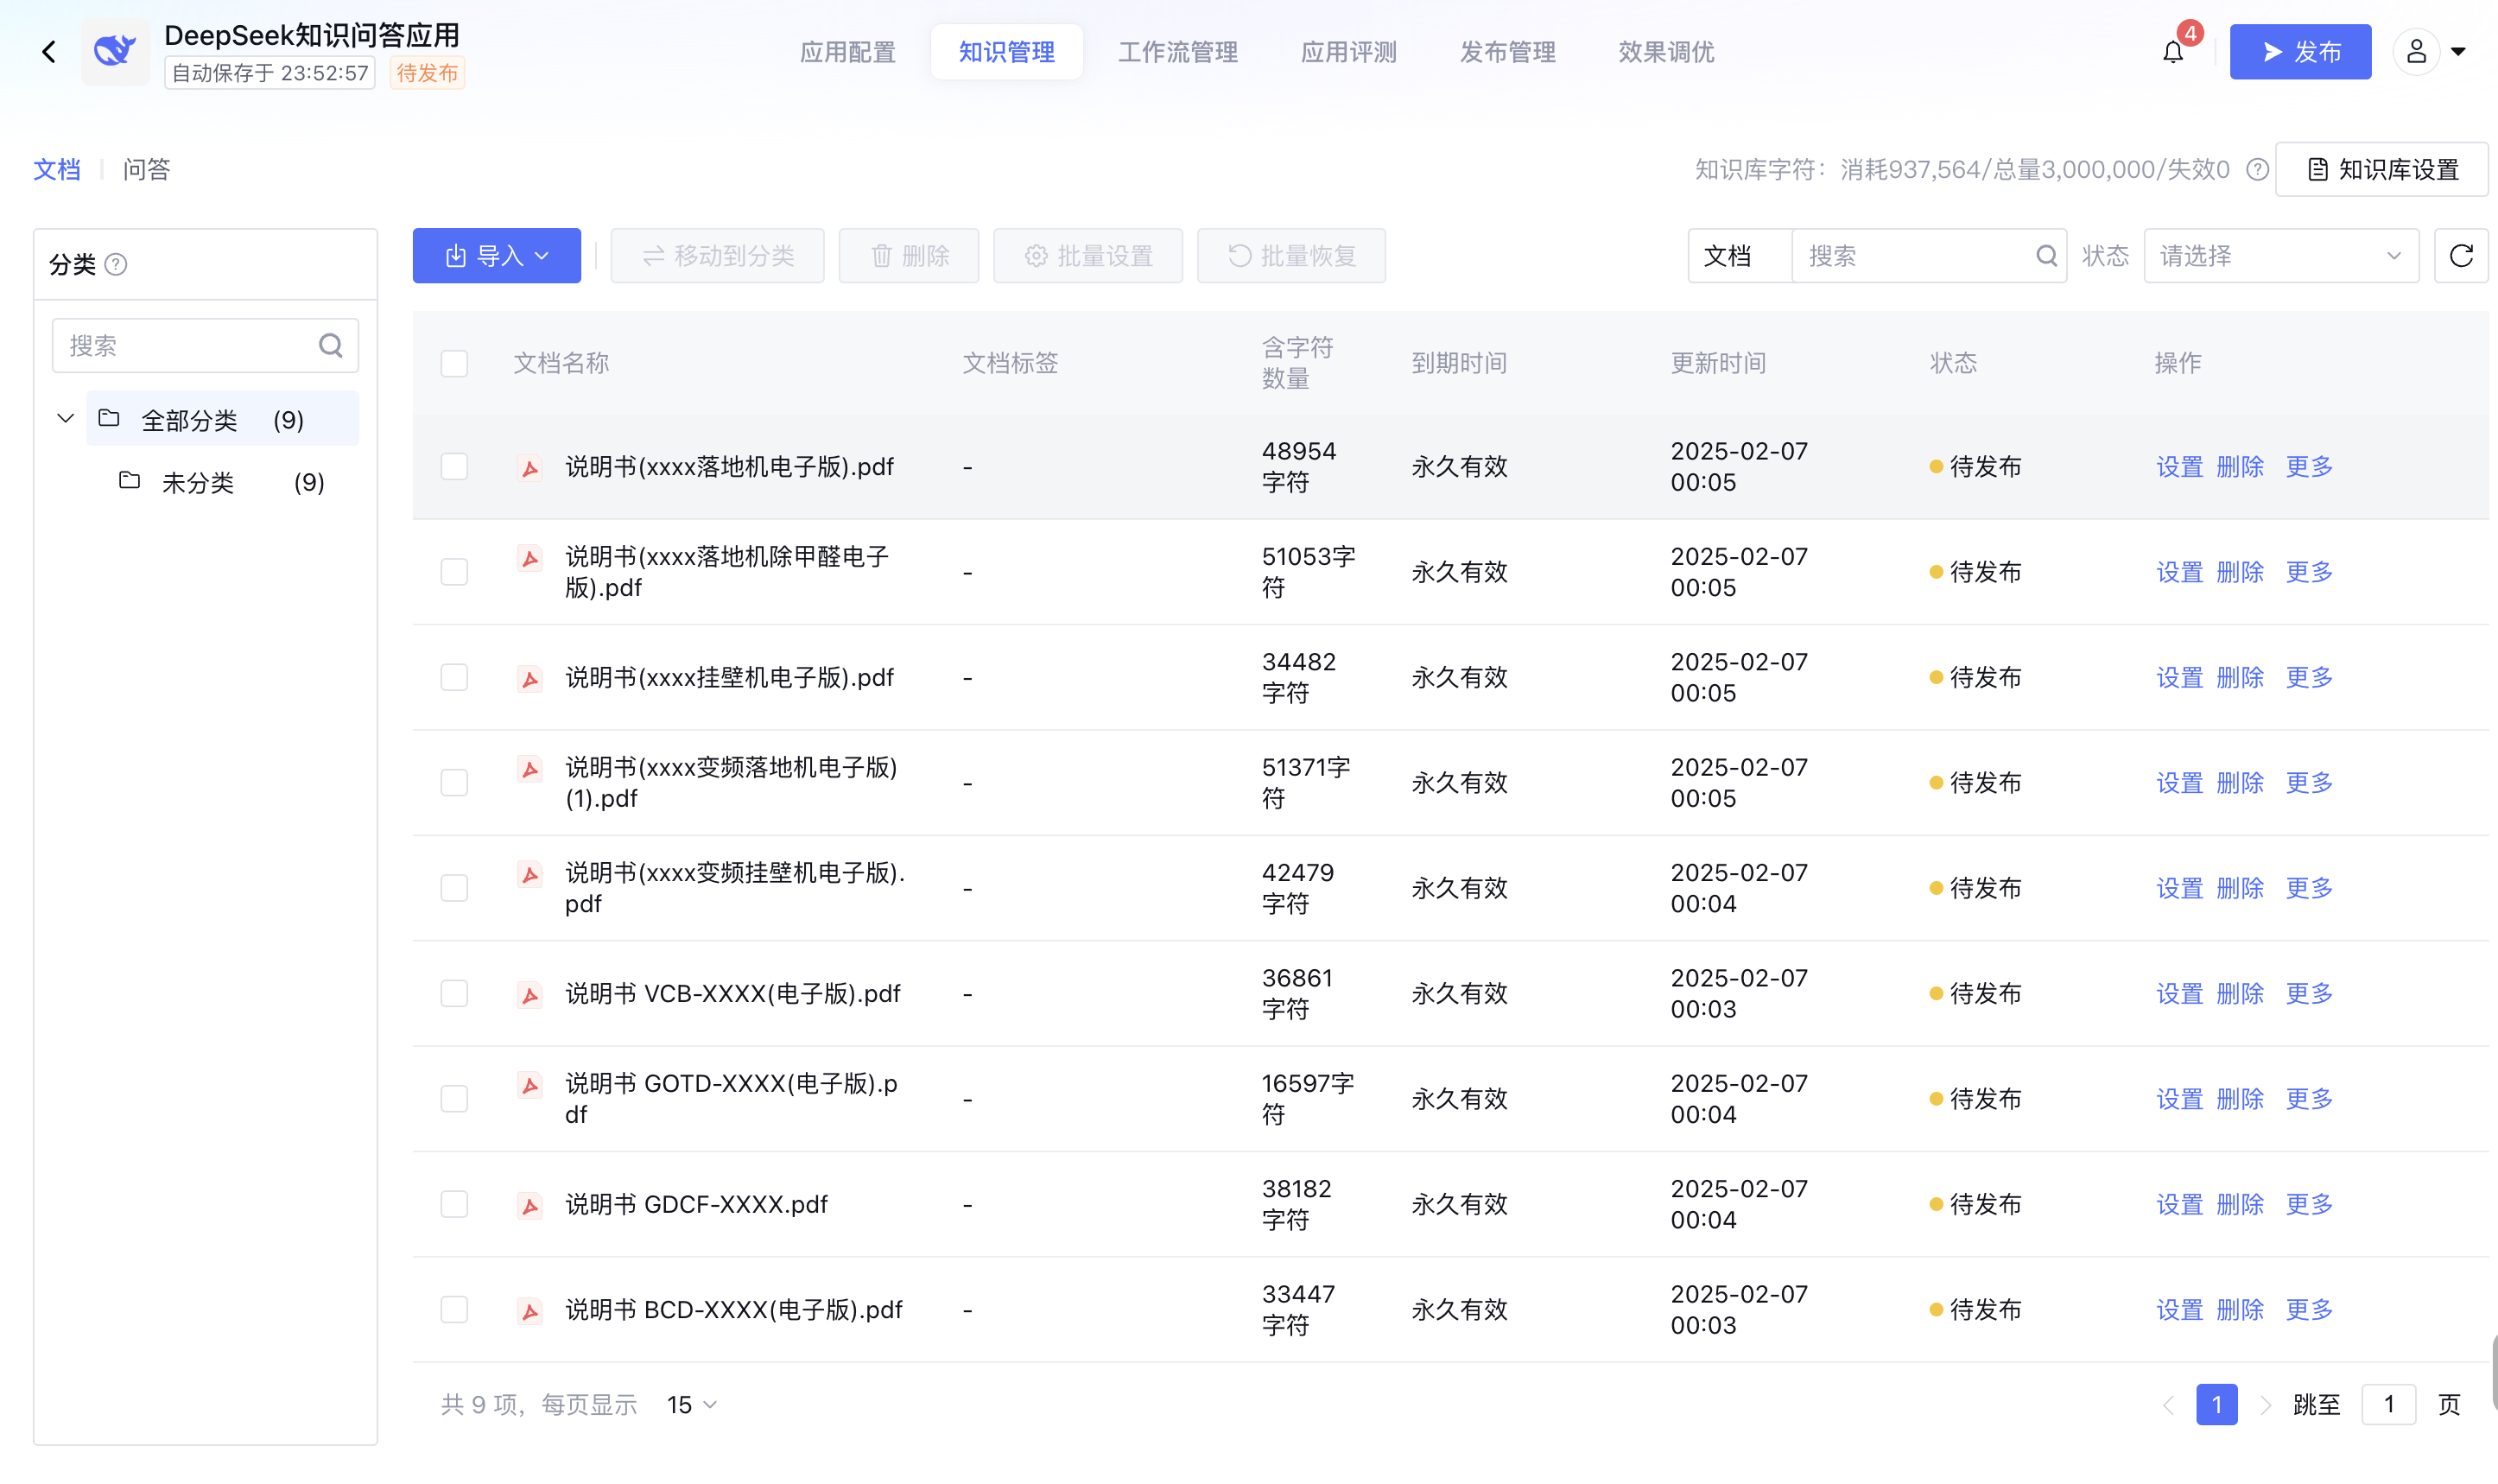Click the knowledge base character help icon
The width and height of the screenshot is (2498, 1484).
pos(2257,170)
